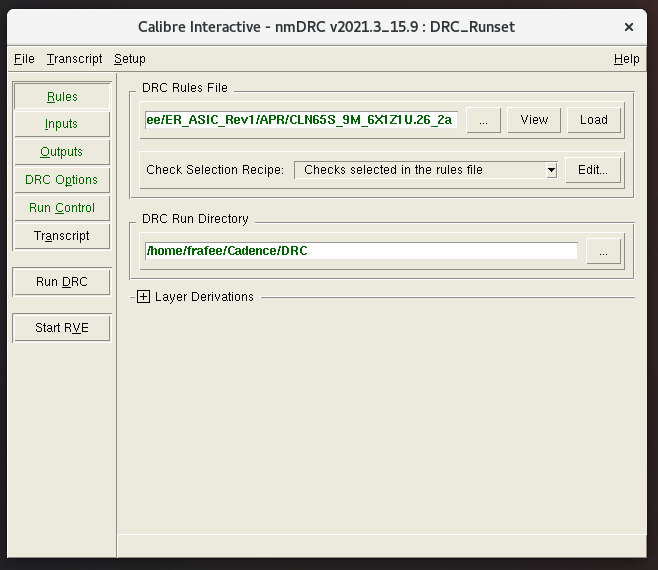Open the Check Selection Recipe dropdown
The width and height of the screenshot is (658, 570).
pos(426,170)
